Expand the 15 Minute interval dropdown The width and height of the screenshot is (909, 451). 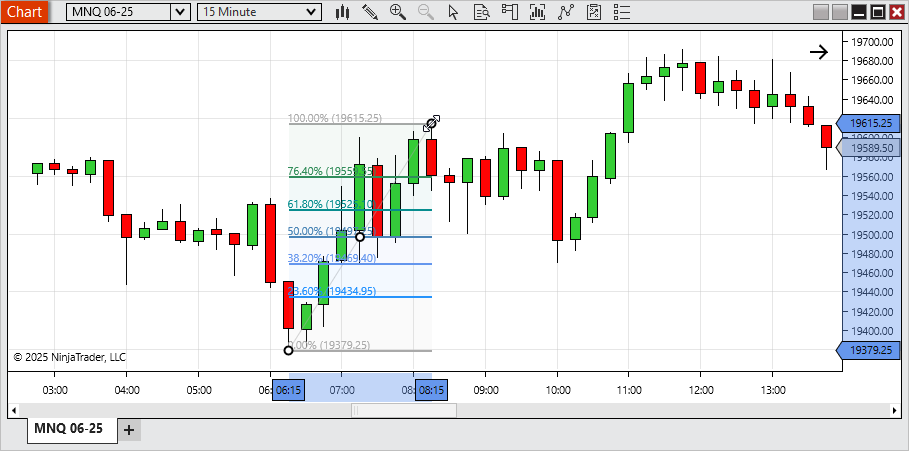pos(312,12)
